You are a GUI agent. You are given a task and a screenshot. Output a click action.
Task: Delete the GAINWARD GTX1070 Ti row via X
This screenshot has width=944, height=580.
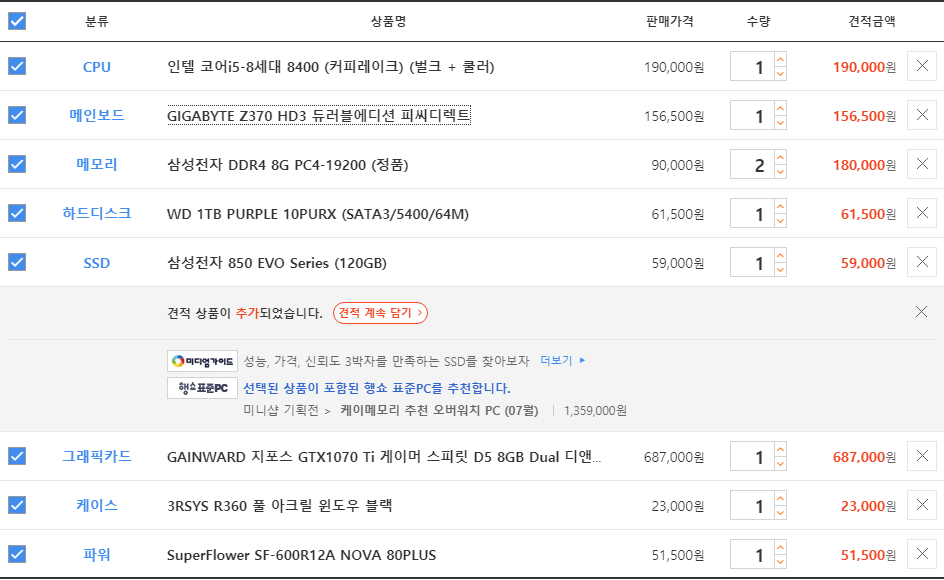tap(922, 456)
